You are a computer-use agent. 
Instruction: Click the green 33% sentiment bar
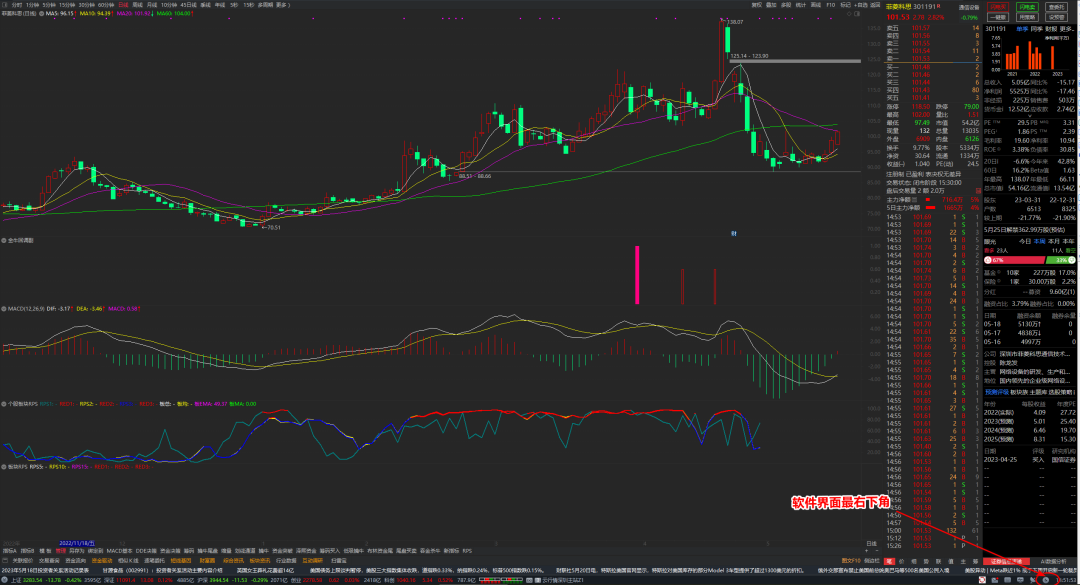1061,260
